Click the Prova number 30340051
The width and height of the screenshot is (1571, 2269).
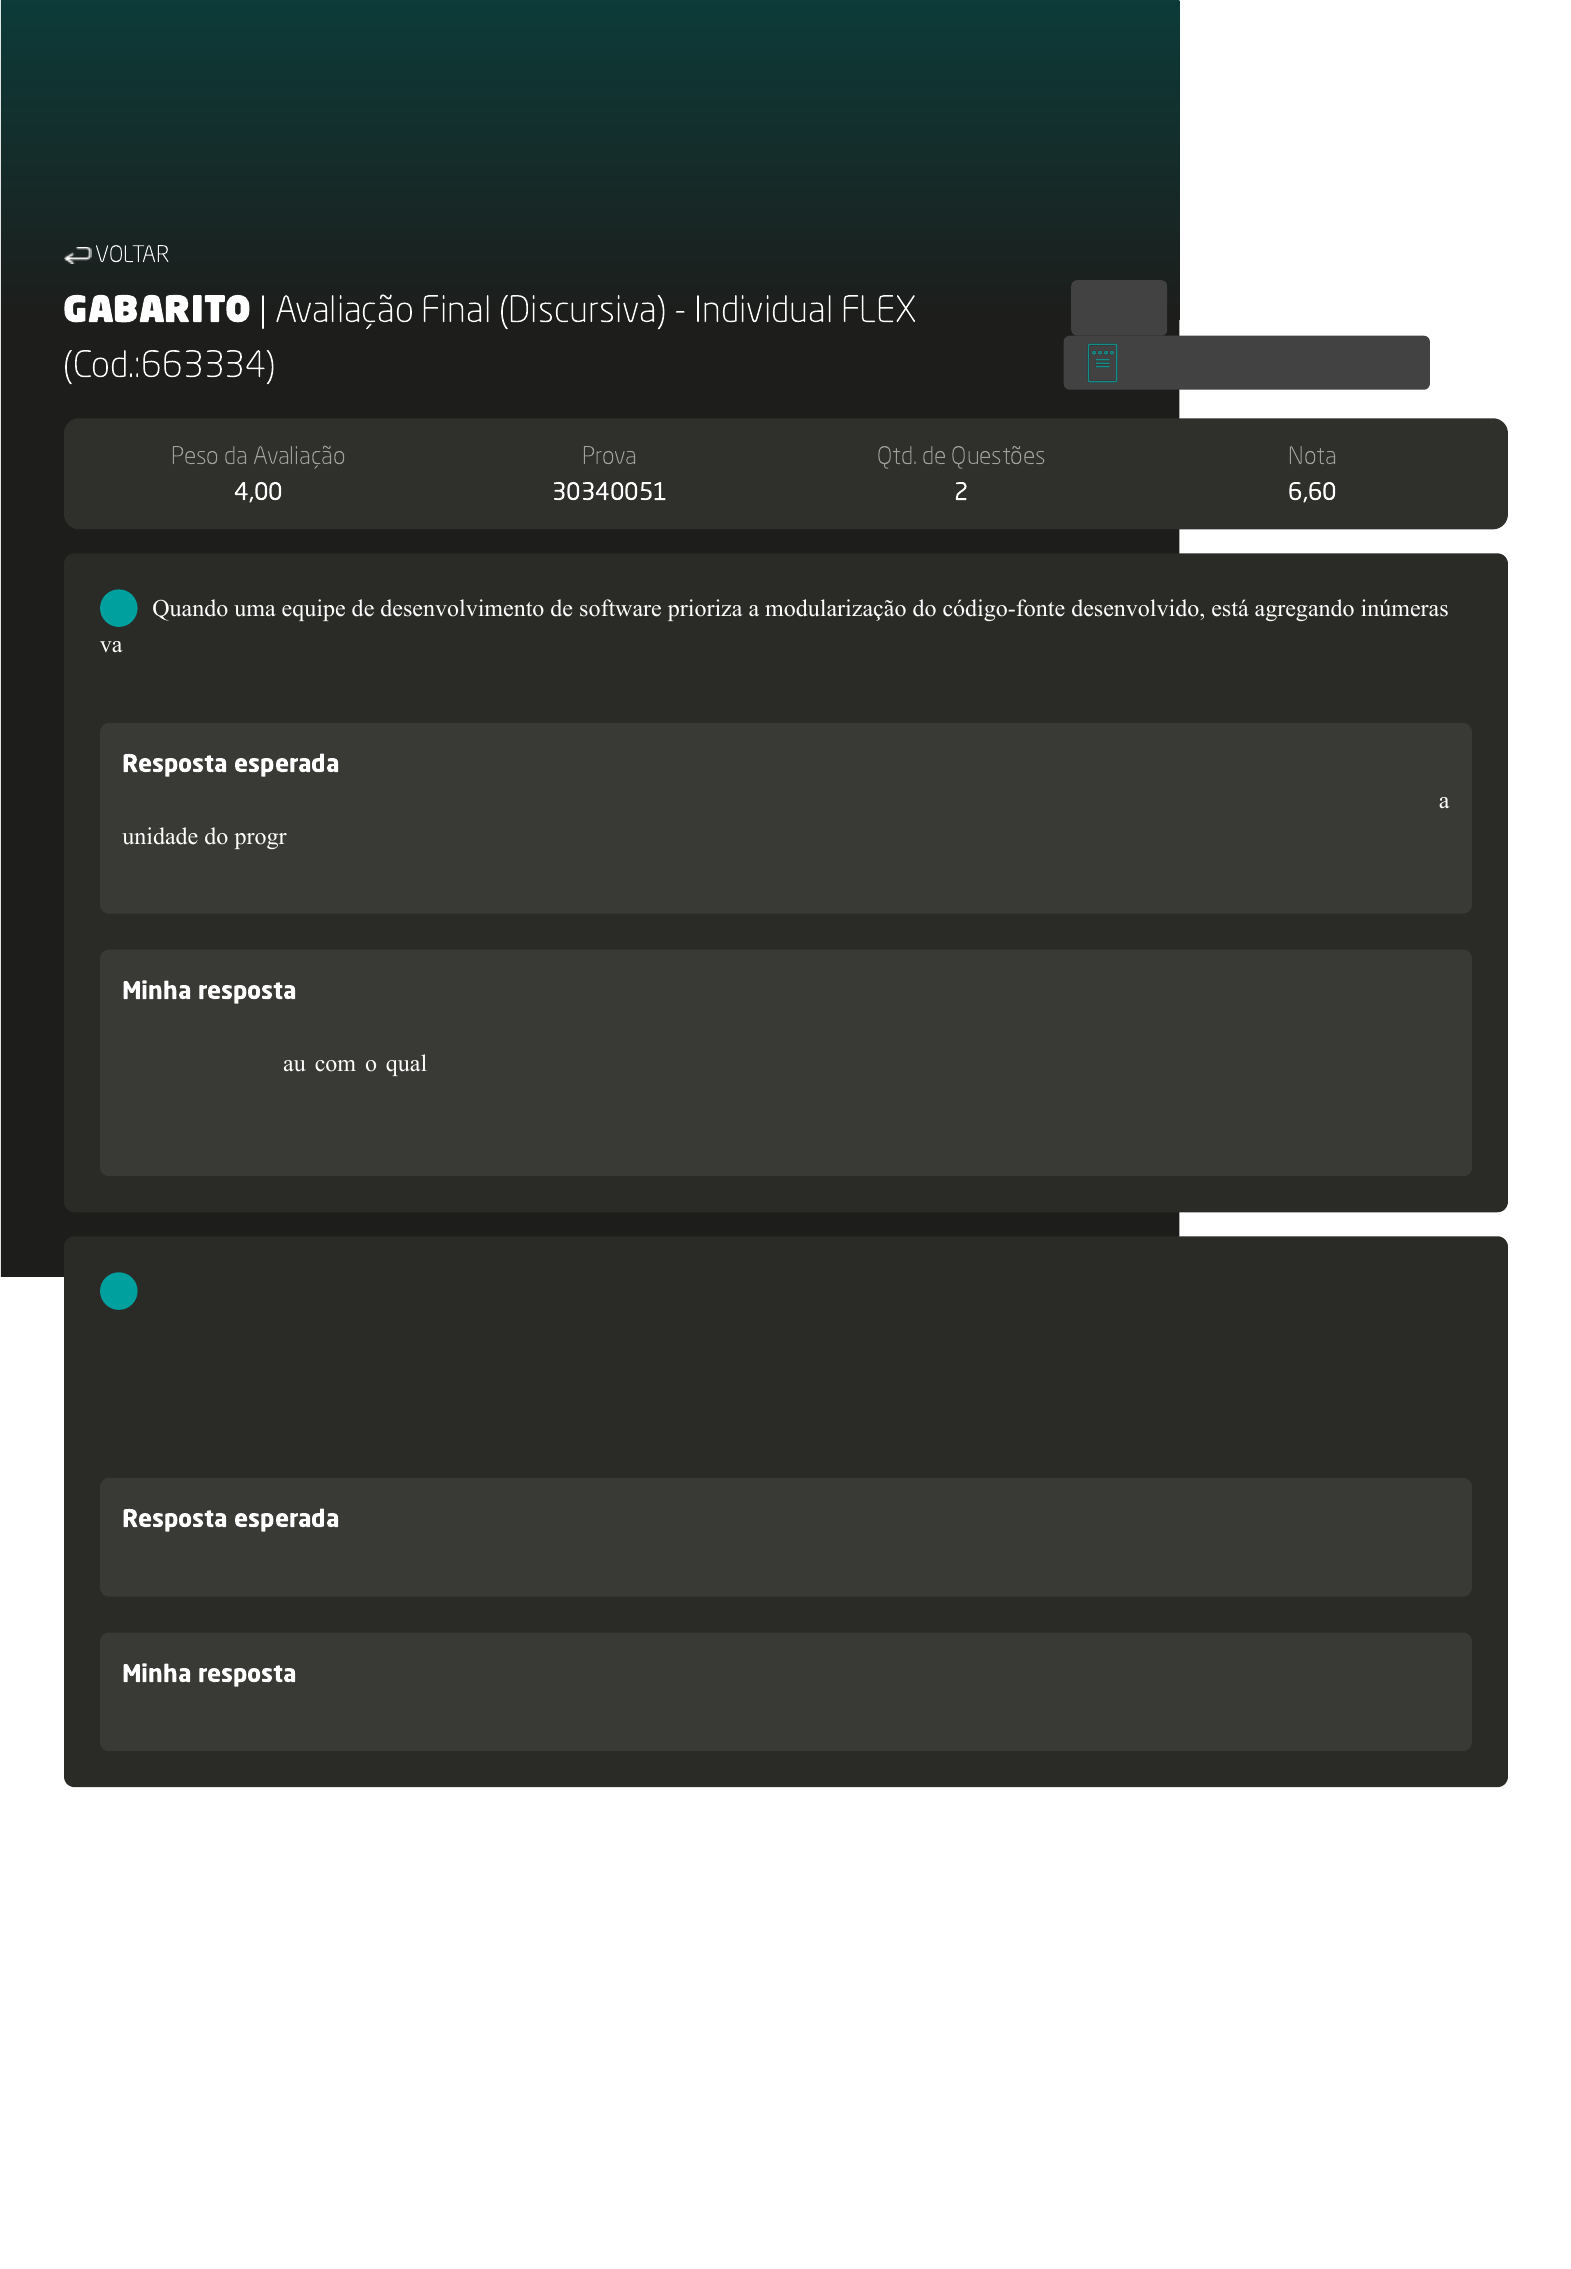608,492
